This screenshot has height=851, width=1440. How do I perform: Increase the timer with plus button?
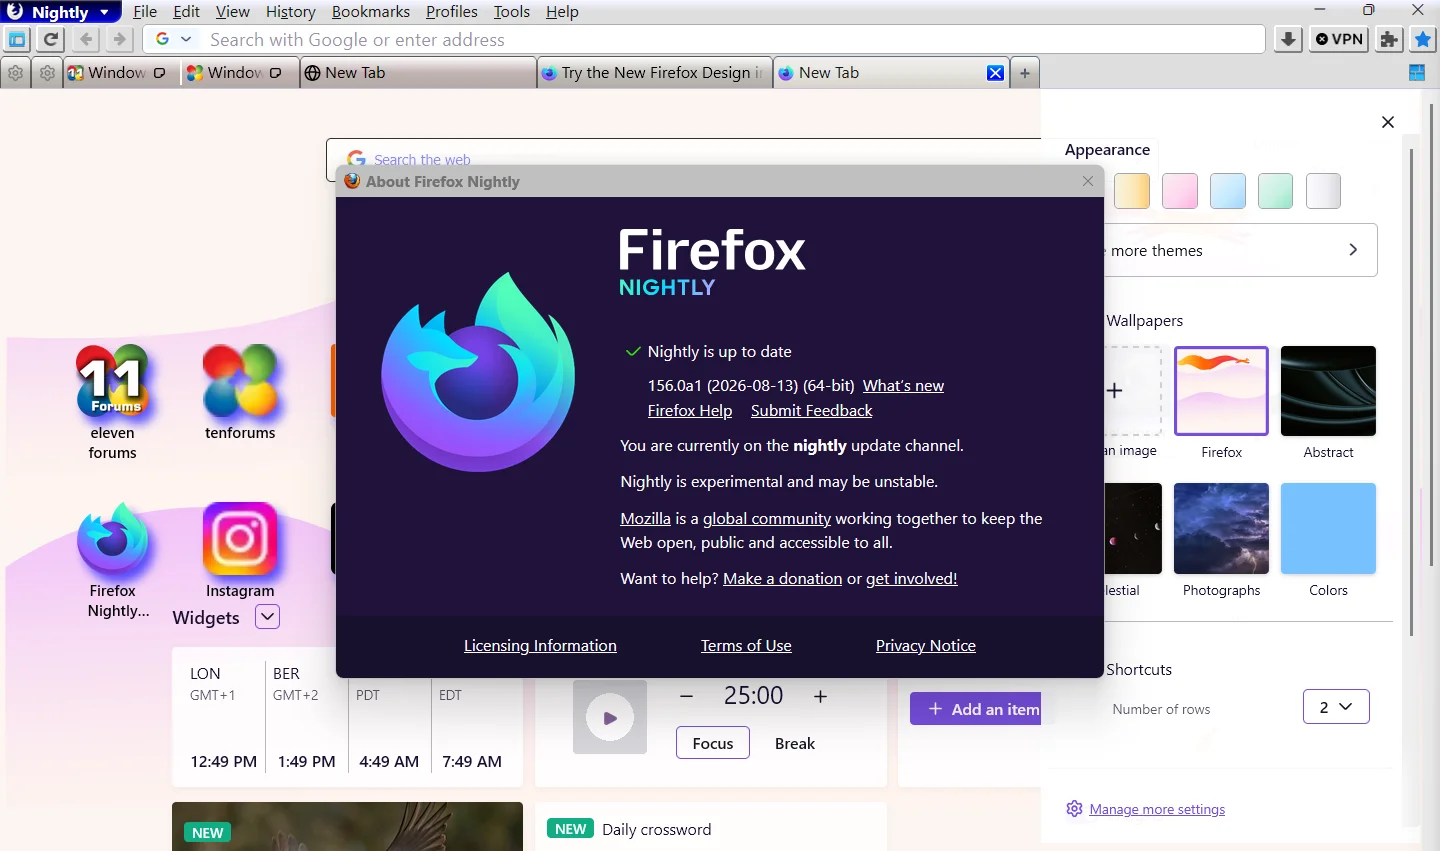820,696
